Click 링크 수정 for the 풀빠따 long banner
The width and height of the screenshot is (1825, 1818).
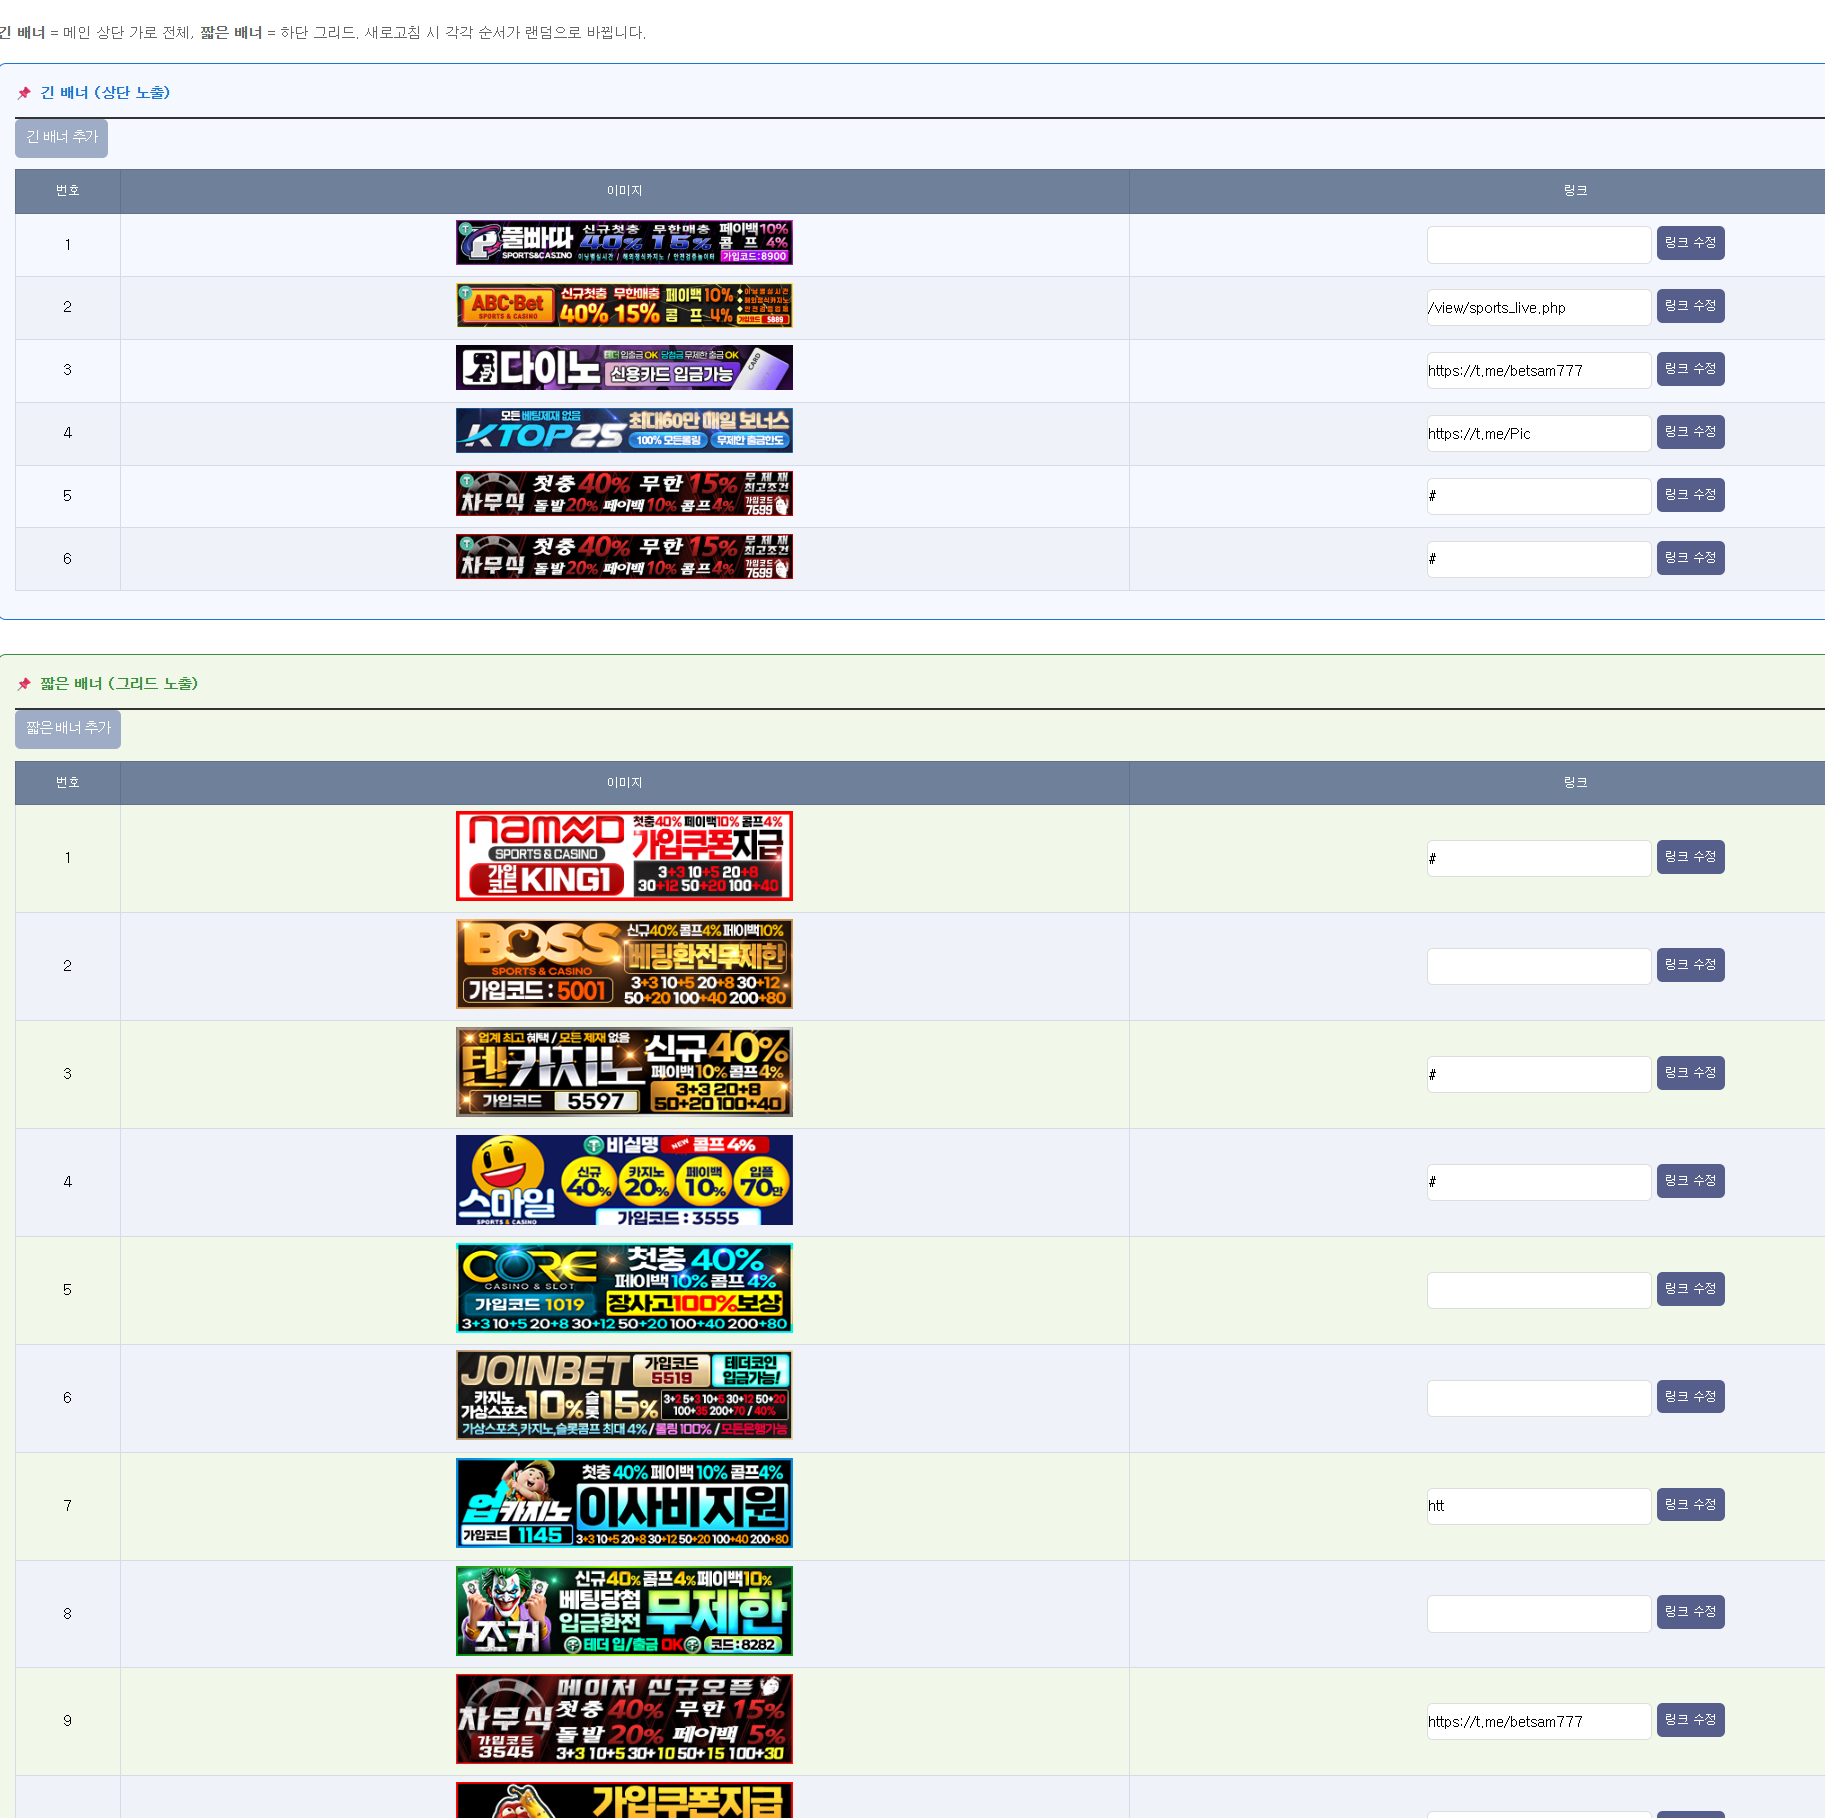[x=1690, y=243]
